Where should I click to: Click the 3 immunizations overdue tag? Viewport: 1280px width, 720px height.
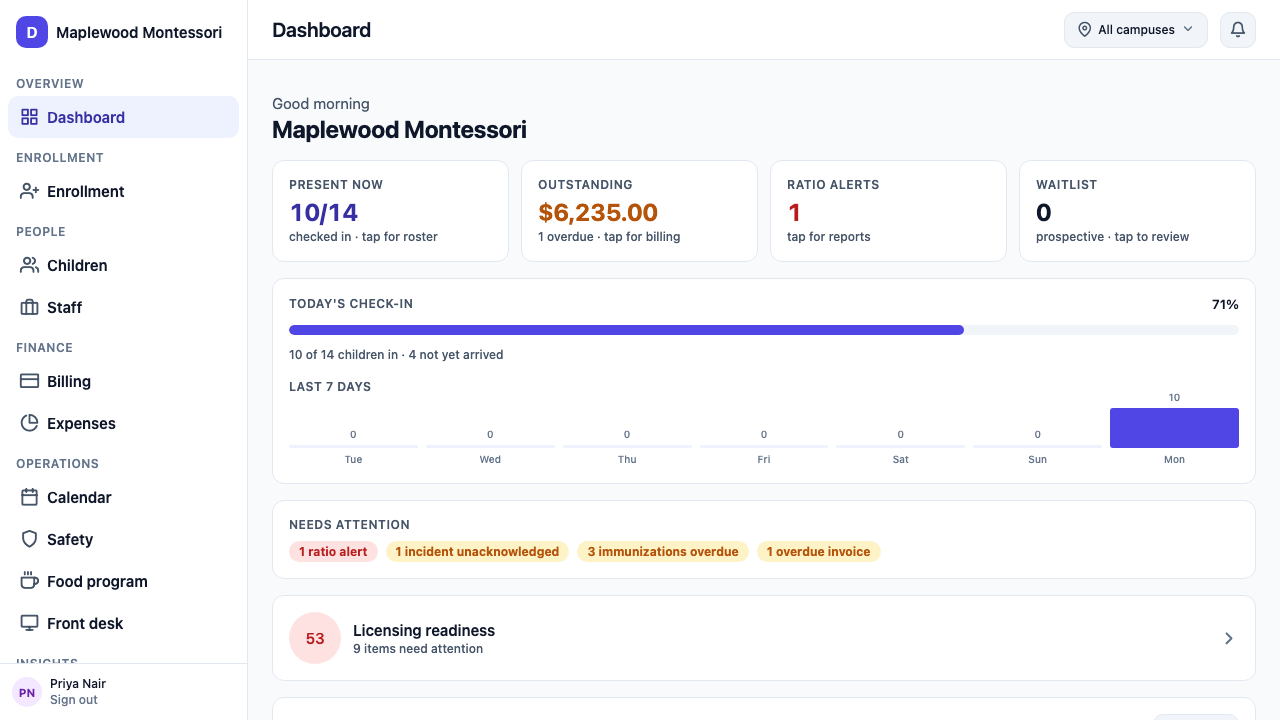pos(663,552)
